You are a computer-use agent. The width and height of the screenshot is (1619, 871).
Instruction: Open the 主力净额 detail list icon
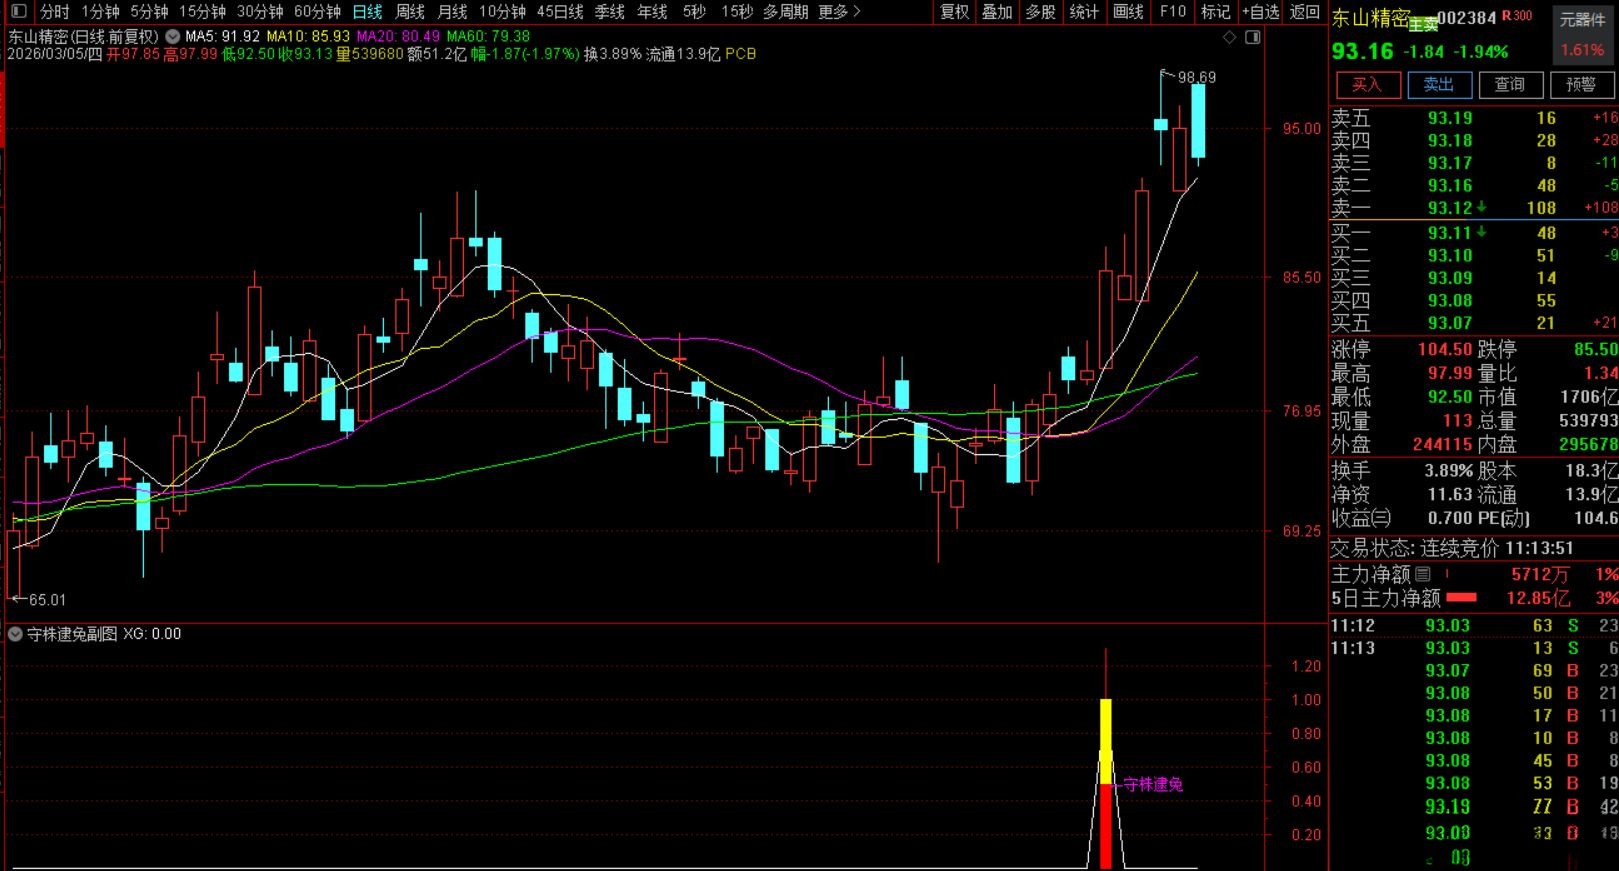1423,574
